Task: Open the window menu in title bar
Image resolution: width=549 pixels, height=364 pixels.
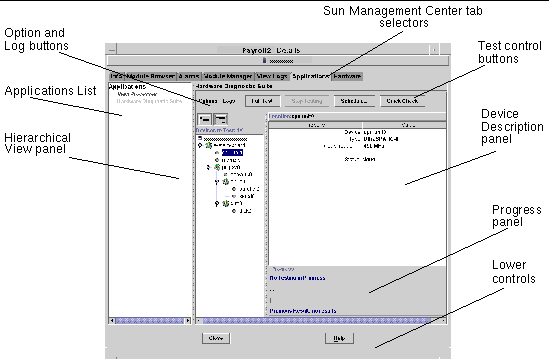Action: [112, 50]
